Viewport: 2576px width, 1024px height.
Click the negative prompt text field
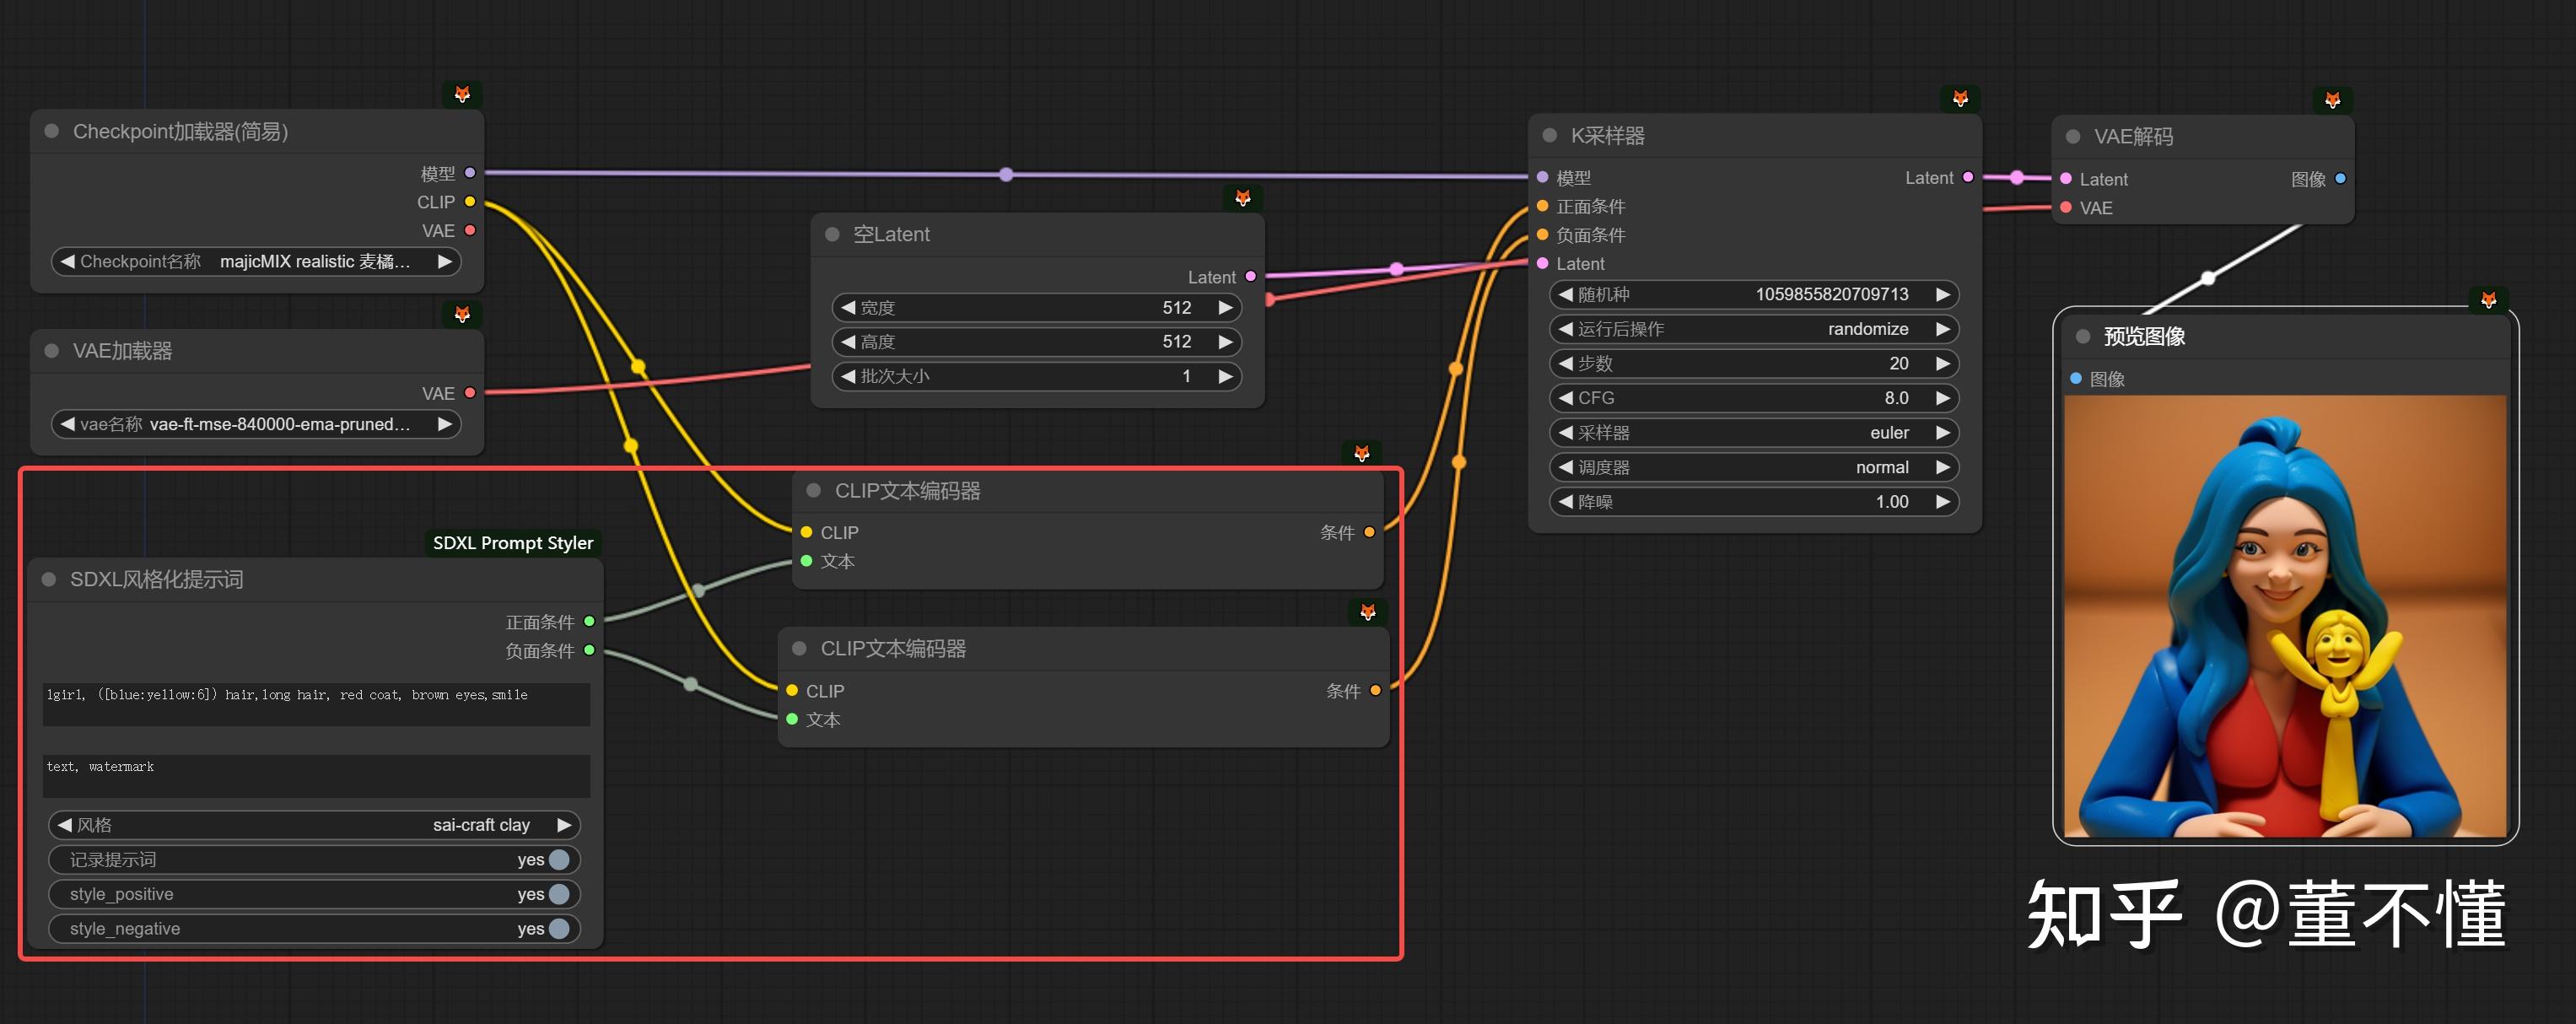click(x=316, y=775)
